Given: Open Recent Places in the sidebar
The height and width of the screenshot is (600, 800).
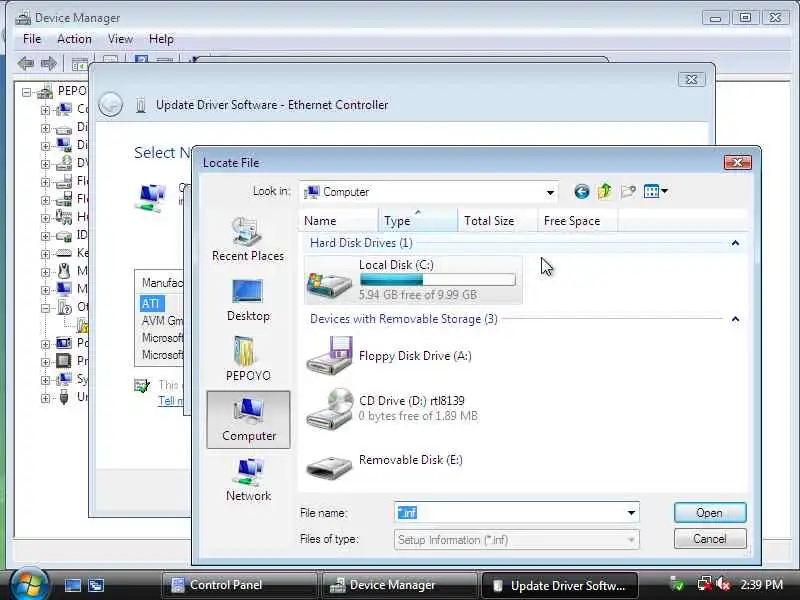Looking at the screenshot, I should tap(248, 239).
